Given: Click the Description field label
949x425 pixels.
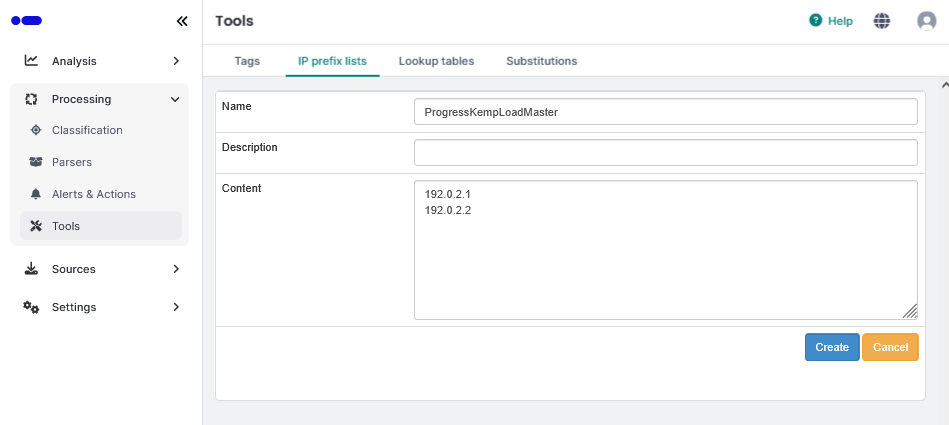Looking at the screenshot, I should [x=250, y=147].
